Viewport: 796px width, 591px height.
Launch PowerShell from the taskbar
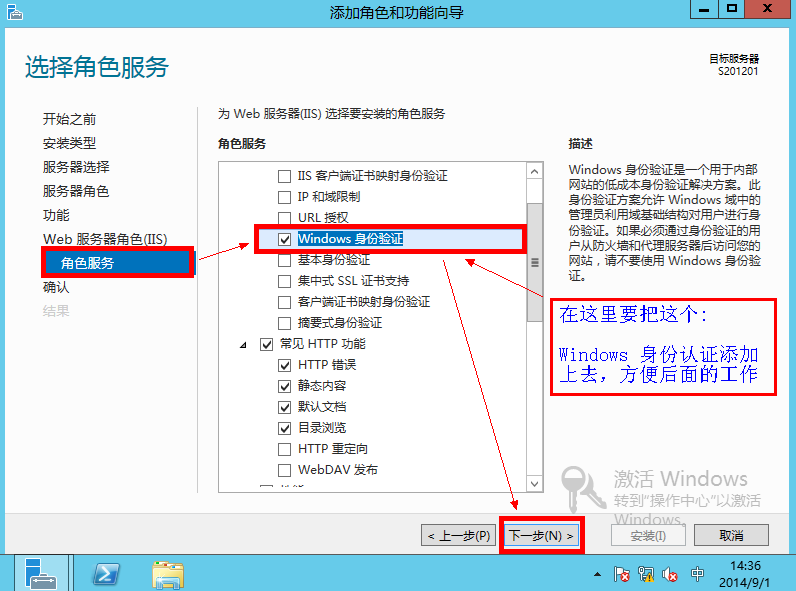[106, 575]
